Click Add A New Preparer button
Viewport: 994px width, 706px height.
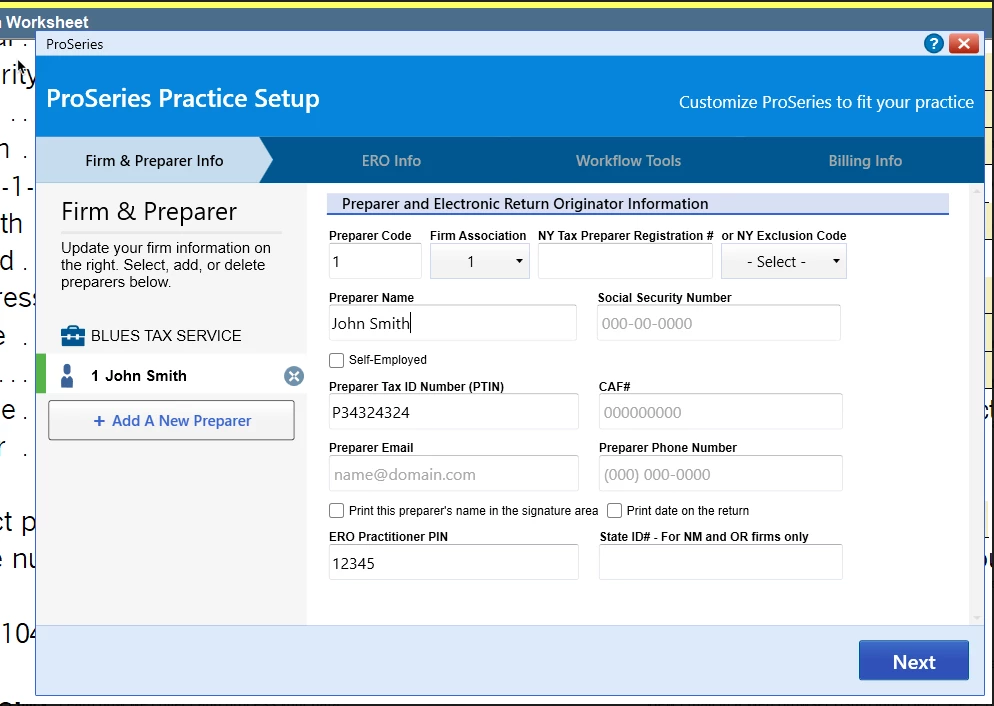171,420
